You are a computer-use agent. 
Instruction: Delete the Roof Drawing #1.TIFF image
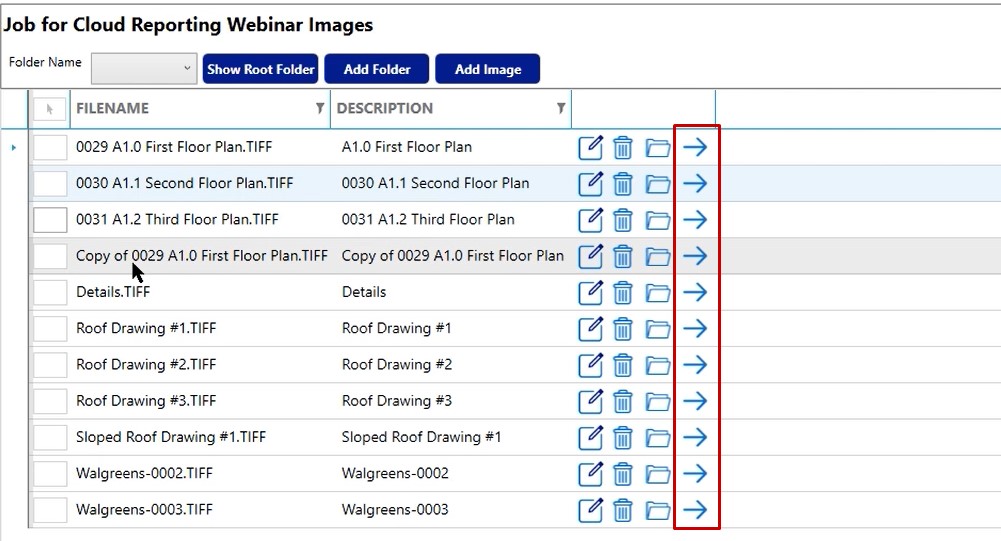tap(623, 329)
